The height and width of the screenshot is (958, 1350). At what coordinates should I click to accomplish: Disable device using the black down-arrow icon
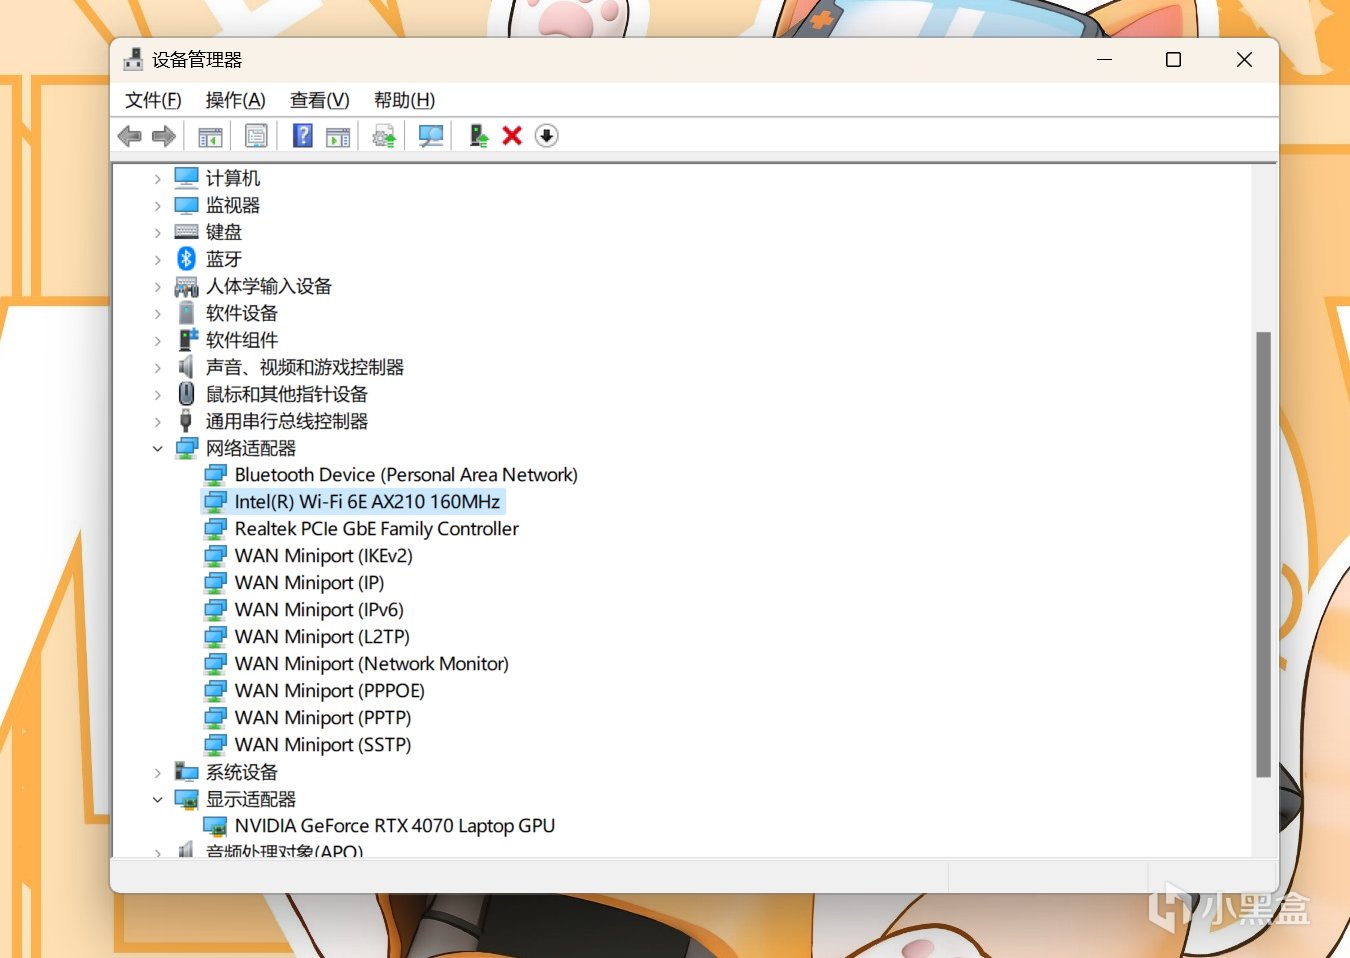pyautogui.click(x=546, y=136)
